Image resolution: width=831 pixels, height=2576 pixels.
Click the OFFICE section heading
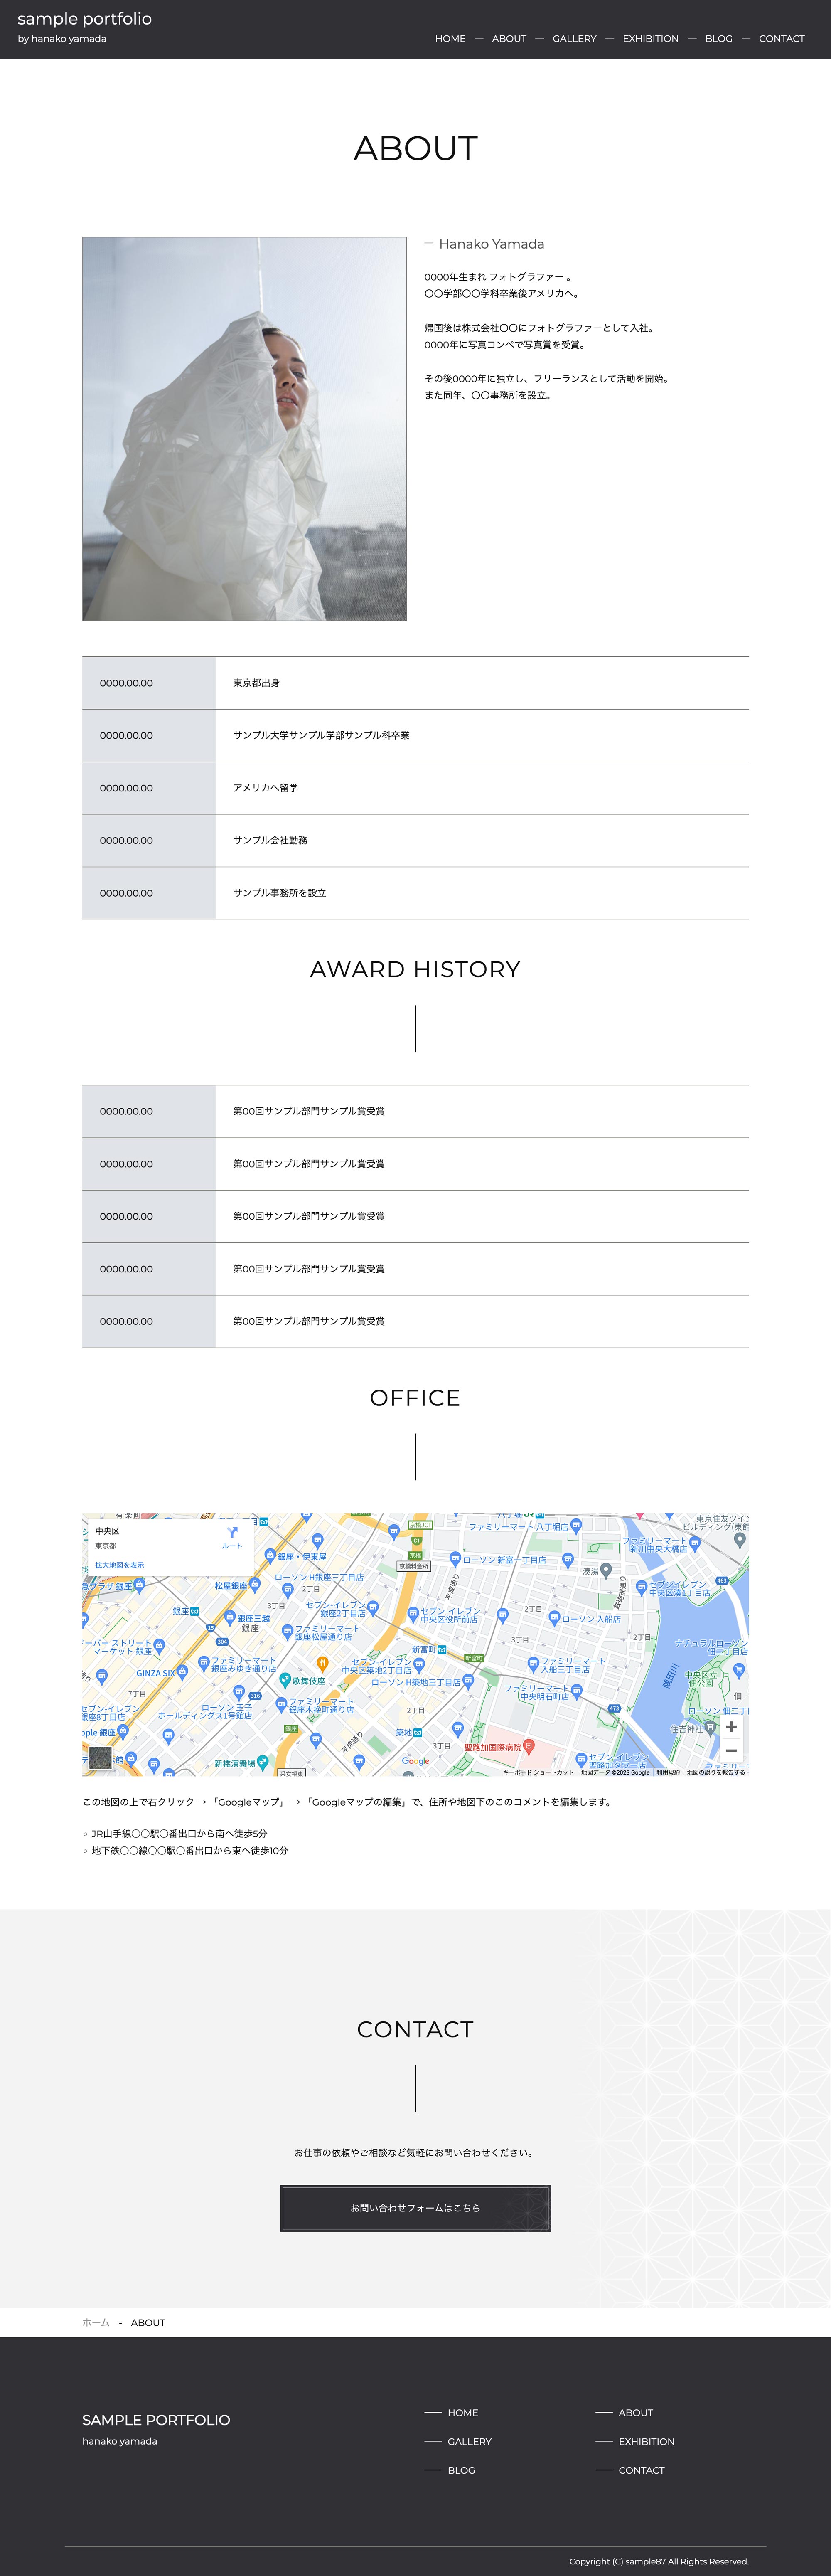coord(415,1397)
